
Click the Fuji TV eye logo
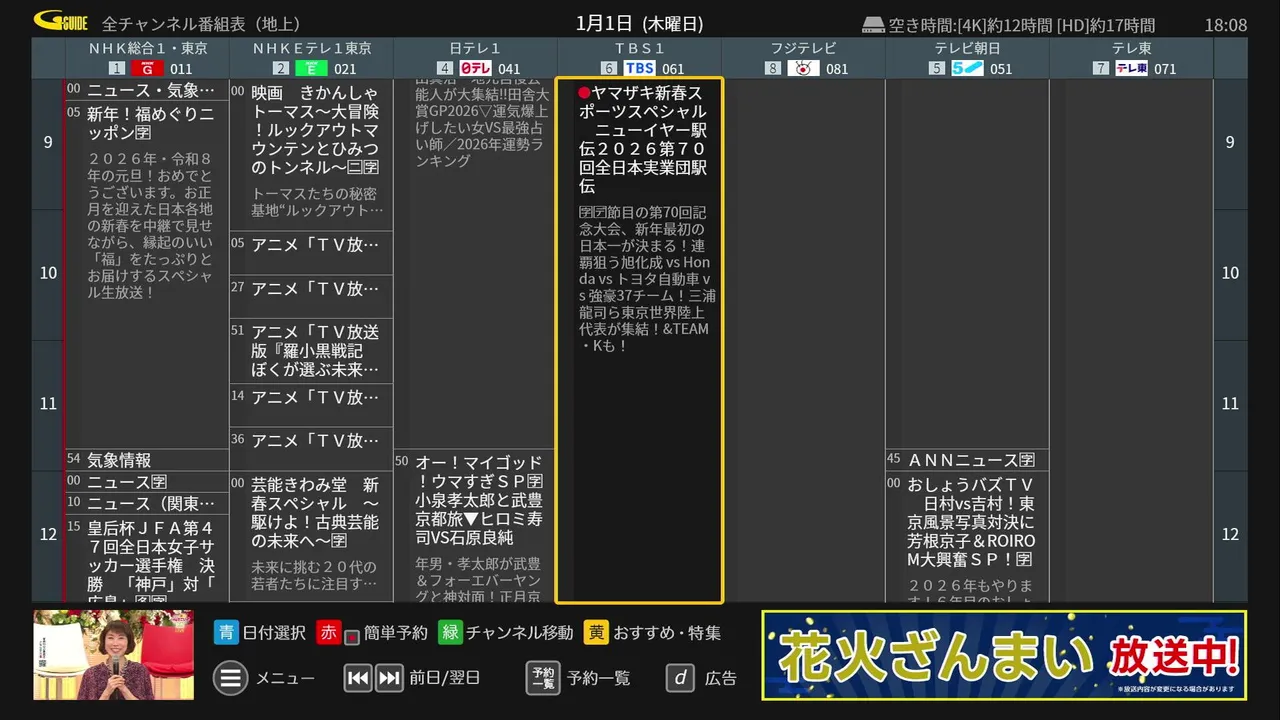pos(804,68)
